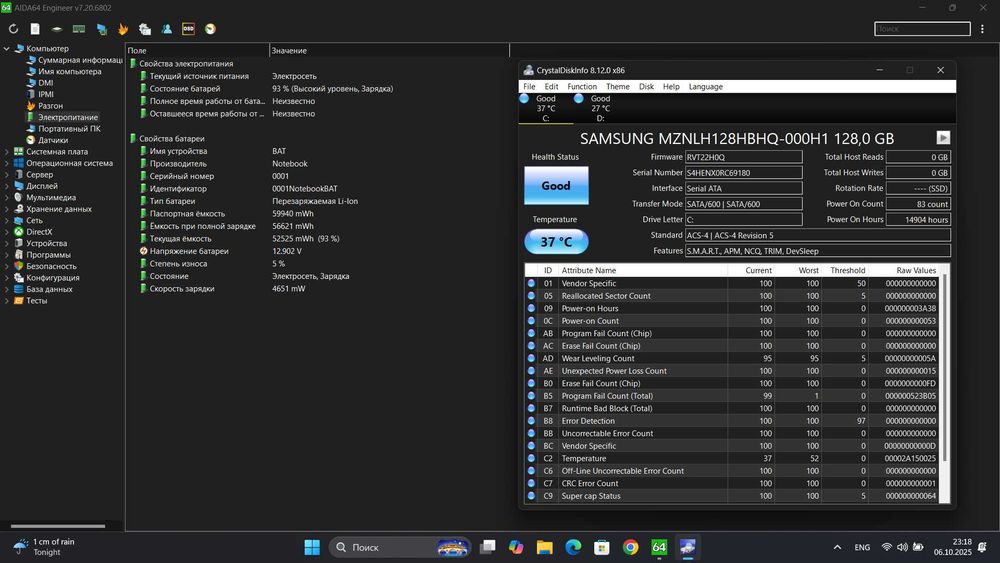
Task: Open CrystalDiskInfo File menu
Action: tap(529, 87)
